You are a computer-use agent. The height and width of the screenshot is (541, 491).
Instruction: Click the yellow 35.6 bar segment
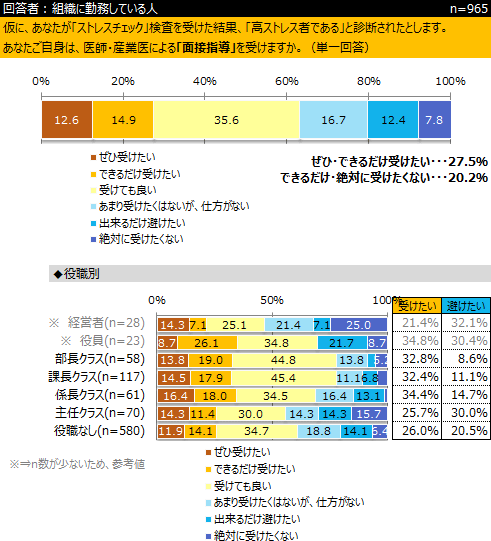(227, 120)
